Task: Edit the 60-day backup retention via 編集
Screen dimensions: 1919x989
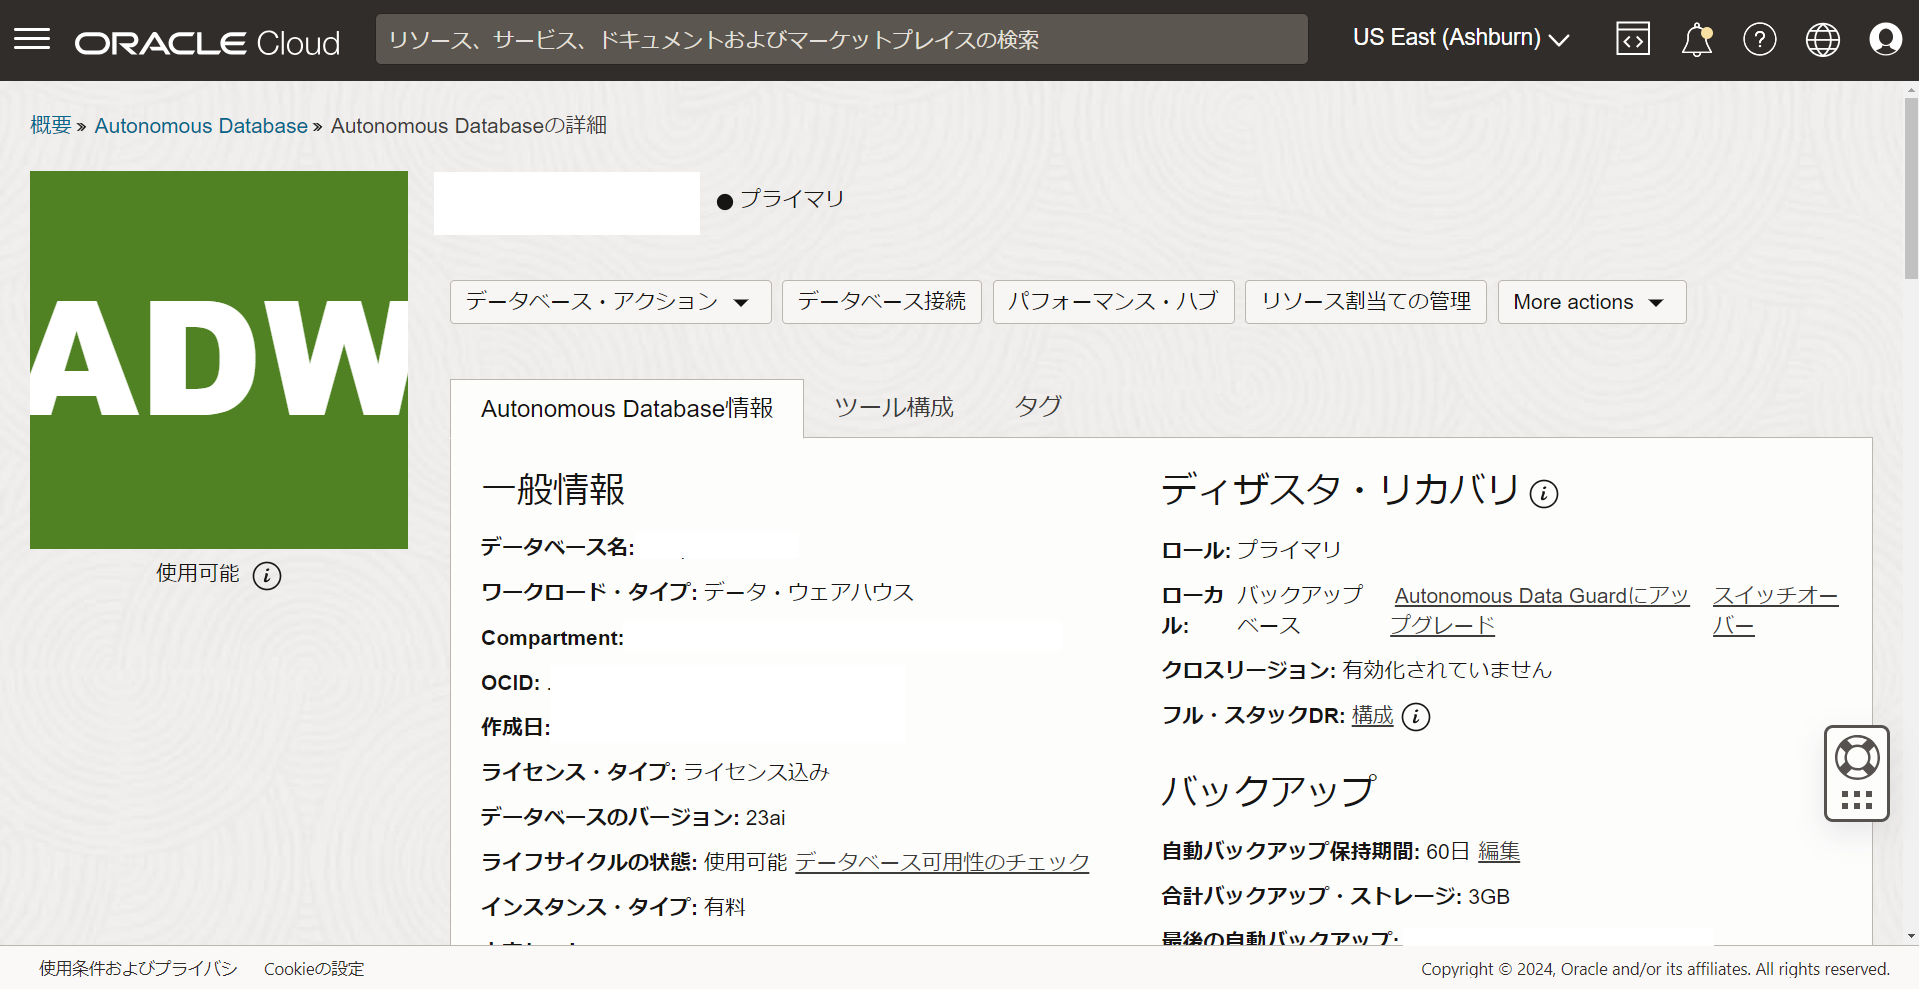Action: [x=1497, y=851]
